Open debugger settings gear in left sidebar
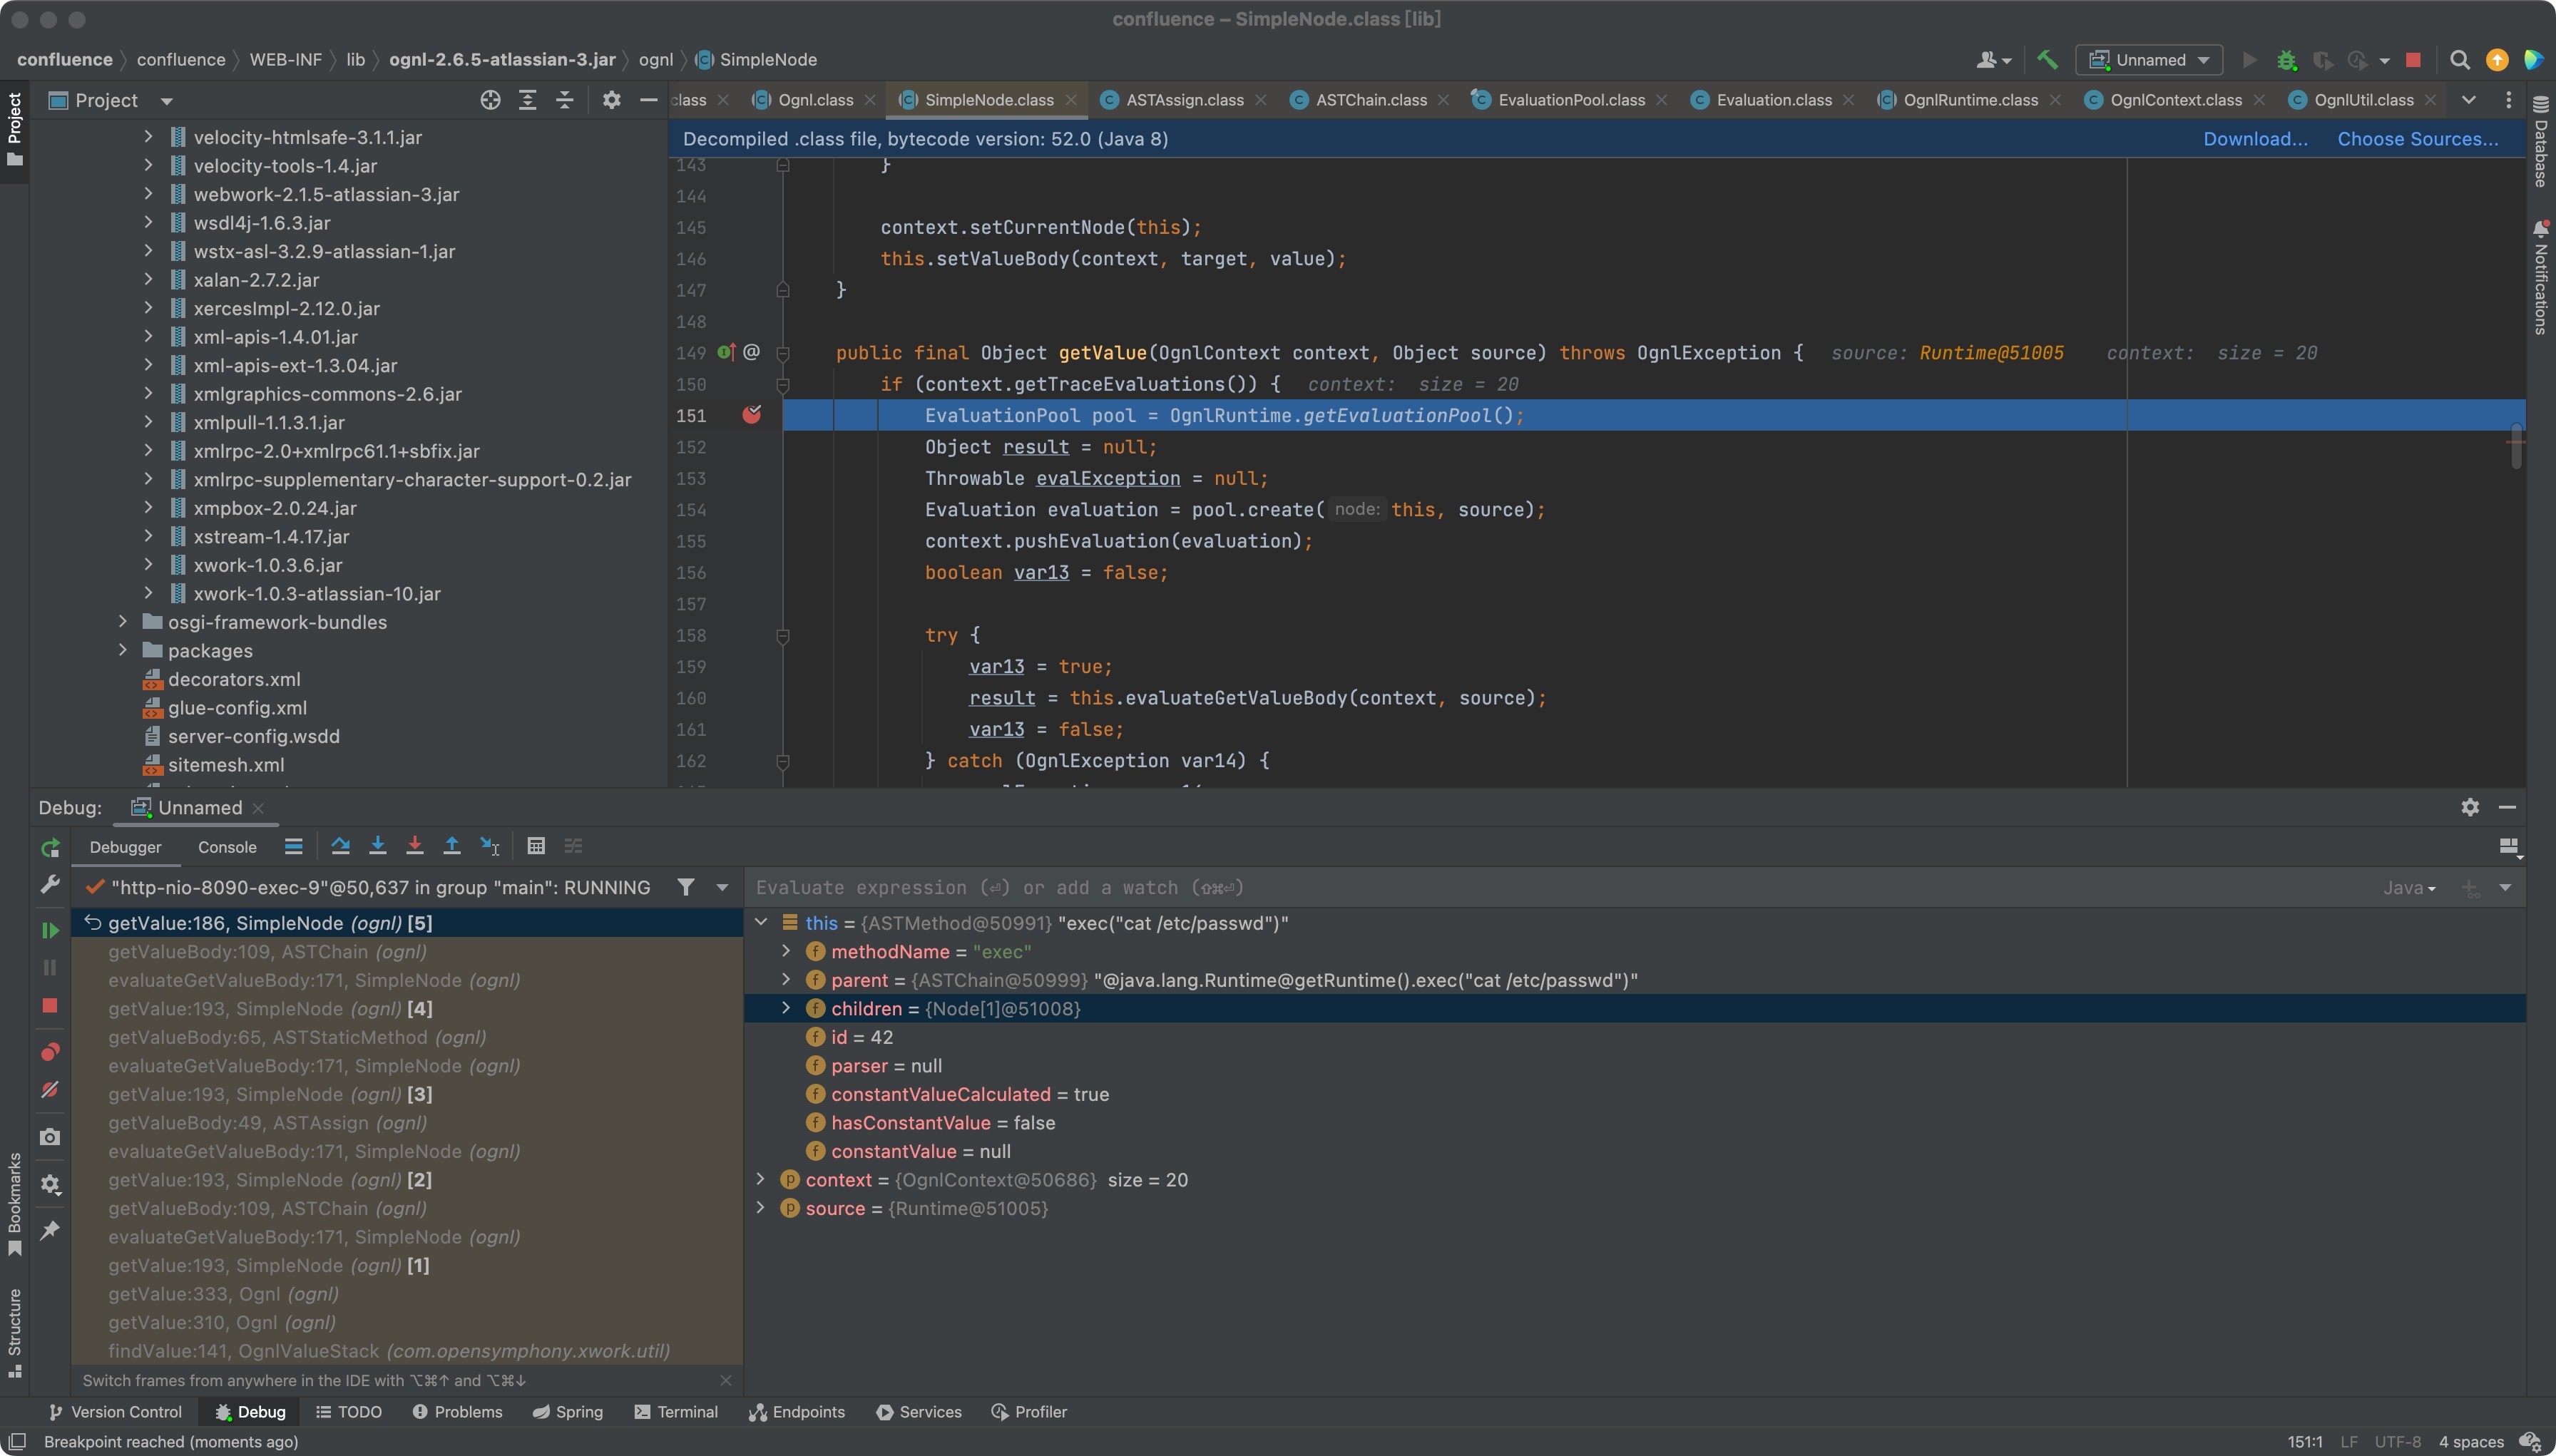Screen dimensions: 2556x1456 50,1185
